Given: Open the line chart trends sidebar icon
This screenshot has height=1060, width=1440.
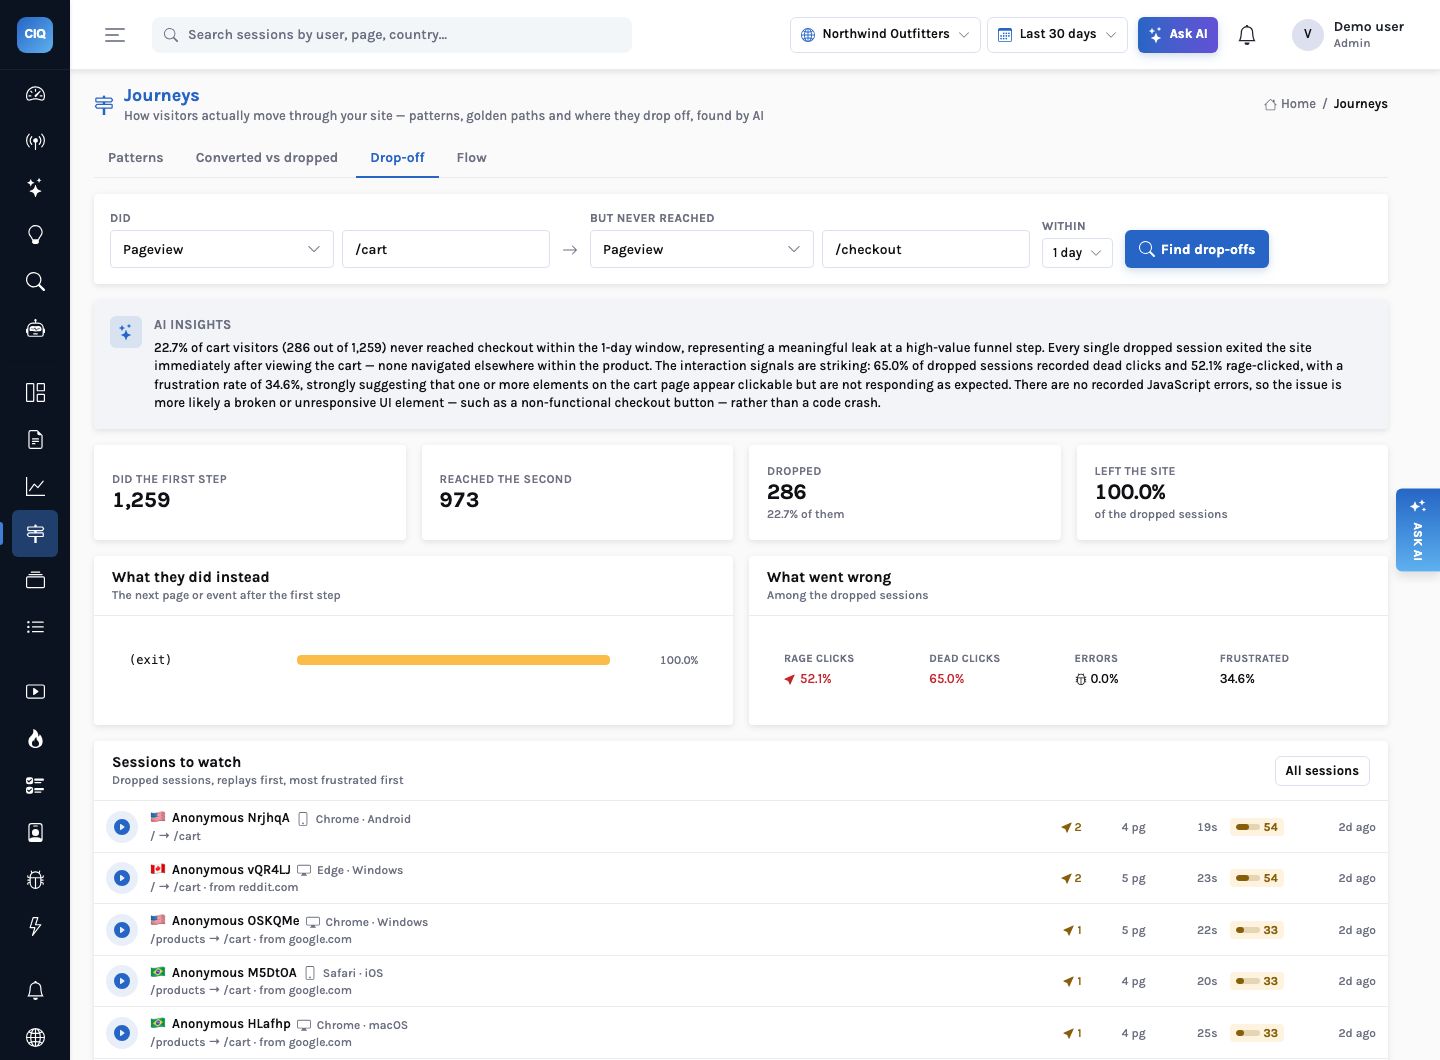Looking at the screenshot, I should 35,487.
